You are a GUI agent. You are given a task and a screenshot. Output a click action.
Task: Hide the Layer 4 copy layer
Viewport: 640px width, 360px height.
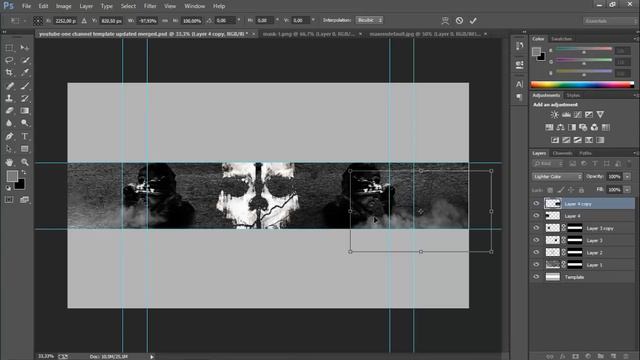click(536, 203)
